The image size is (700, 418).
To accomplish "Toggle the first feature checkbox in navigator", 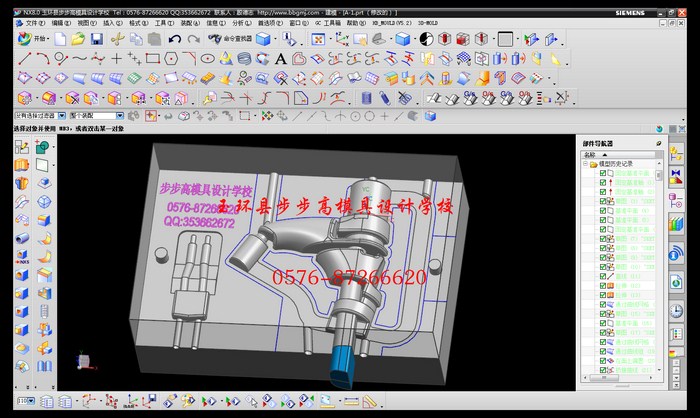I will point(603,174).
